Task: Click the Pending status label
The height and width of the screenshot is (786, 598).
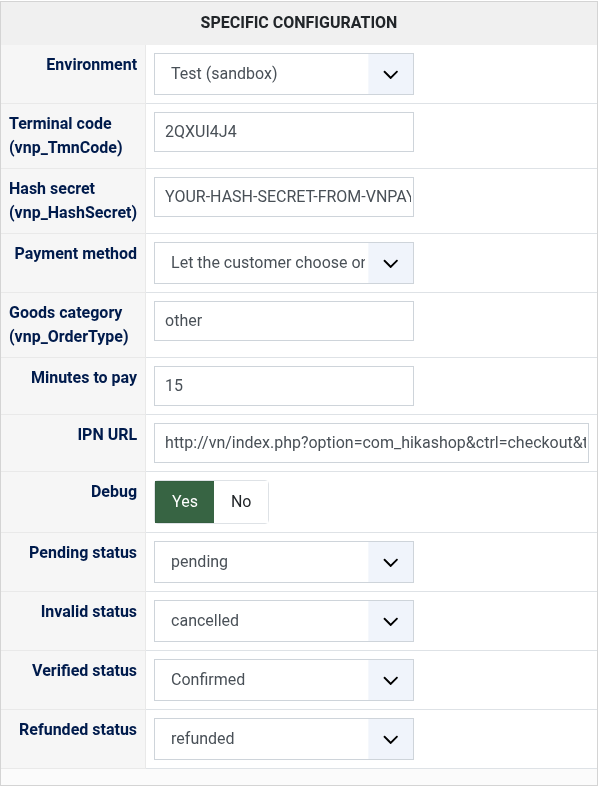Action: [x=83, y=552]
